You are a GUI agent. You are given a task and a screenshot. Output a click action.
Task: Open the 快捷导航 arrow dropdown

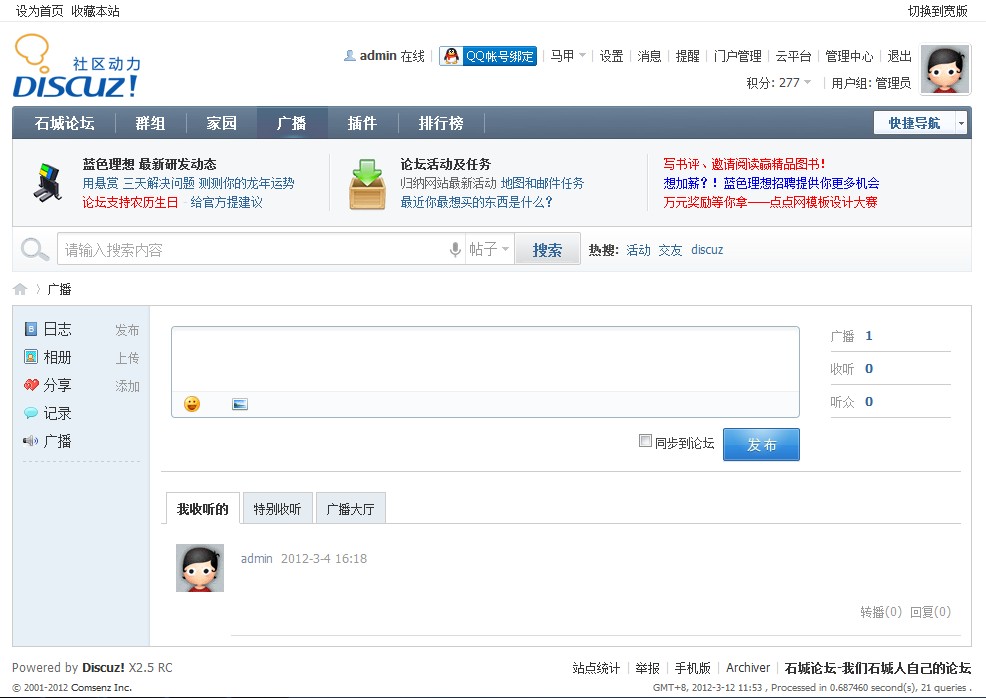tap(961, 123)
